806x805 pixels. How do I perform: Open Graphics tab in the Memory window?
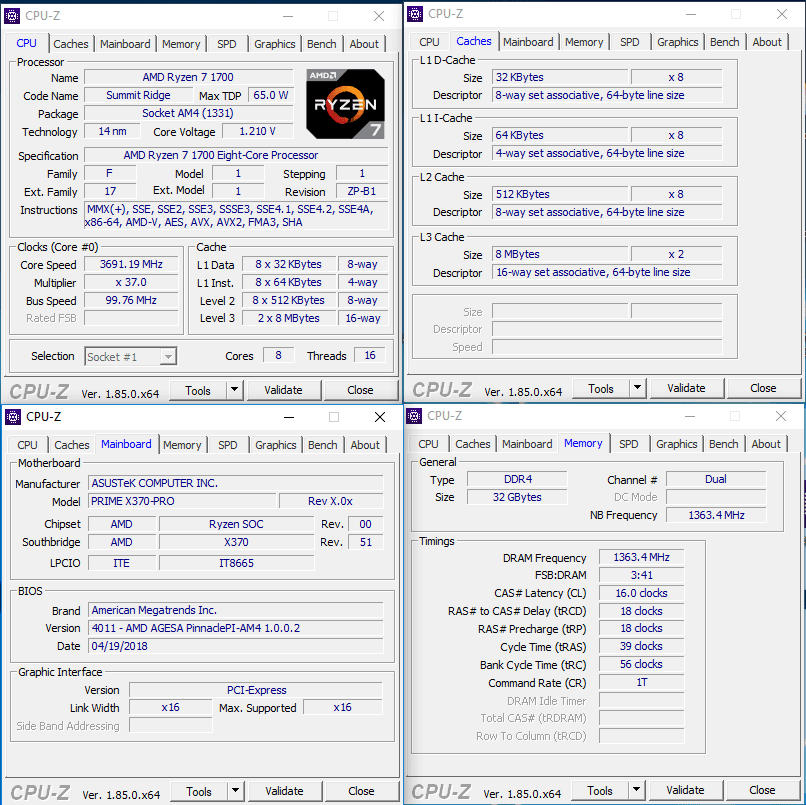[x=676, y=444]
